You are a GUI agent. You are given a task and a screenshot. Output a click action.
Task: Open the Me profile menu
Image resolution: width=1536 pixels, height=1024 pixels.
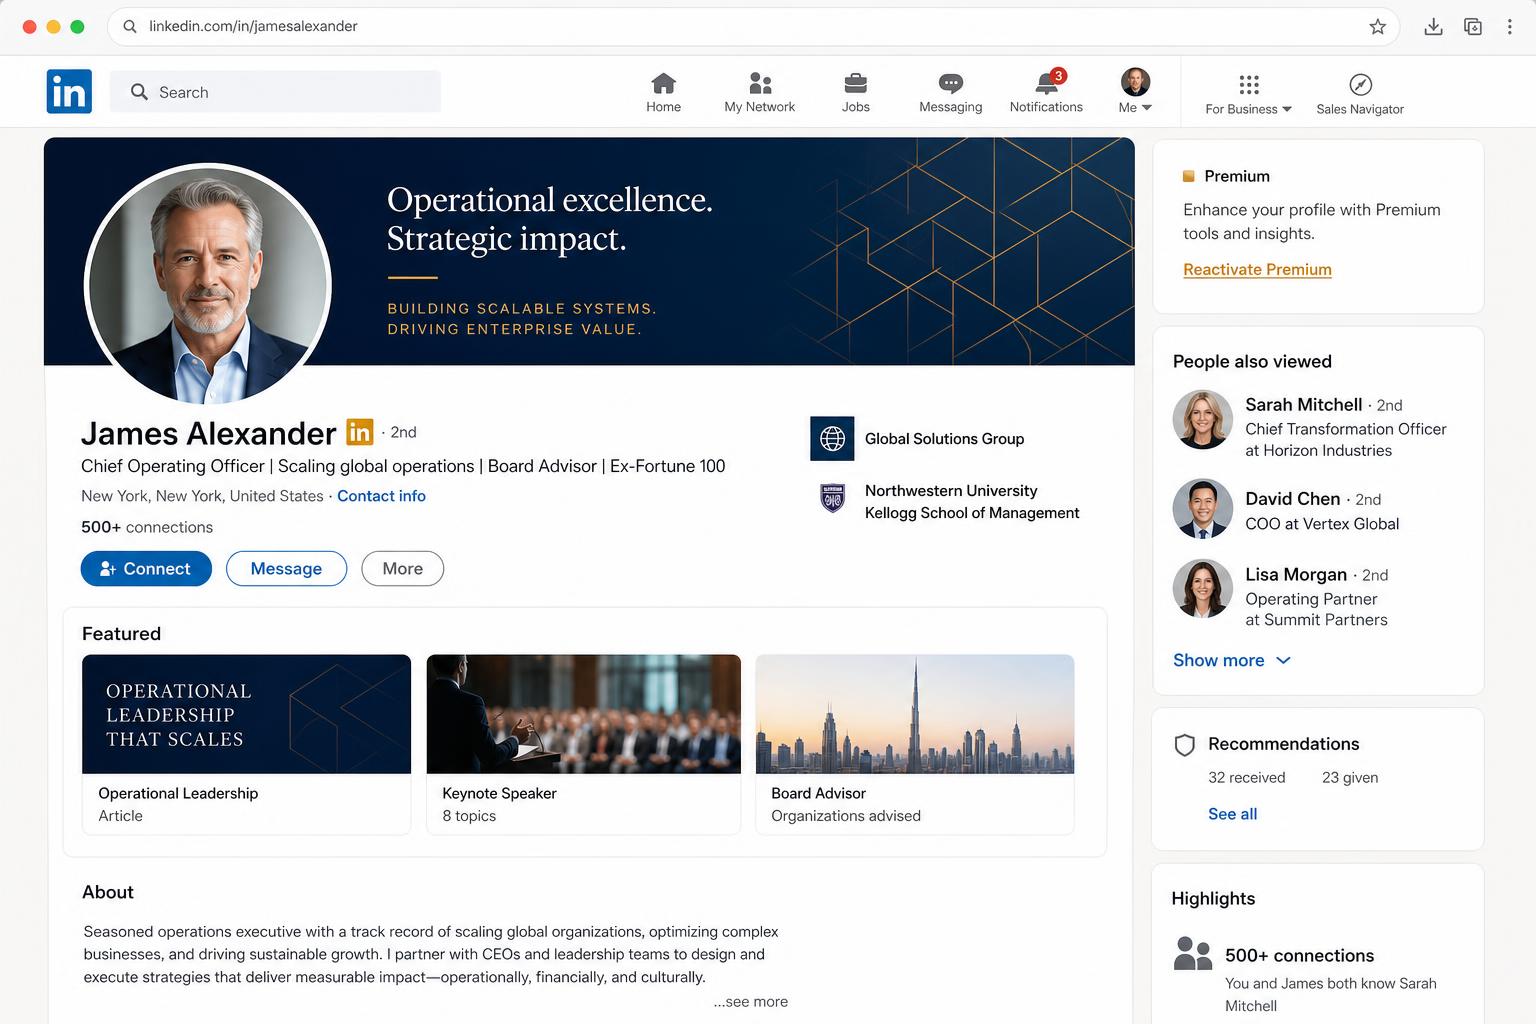[1135, 91]
